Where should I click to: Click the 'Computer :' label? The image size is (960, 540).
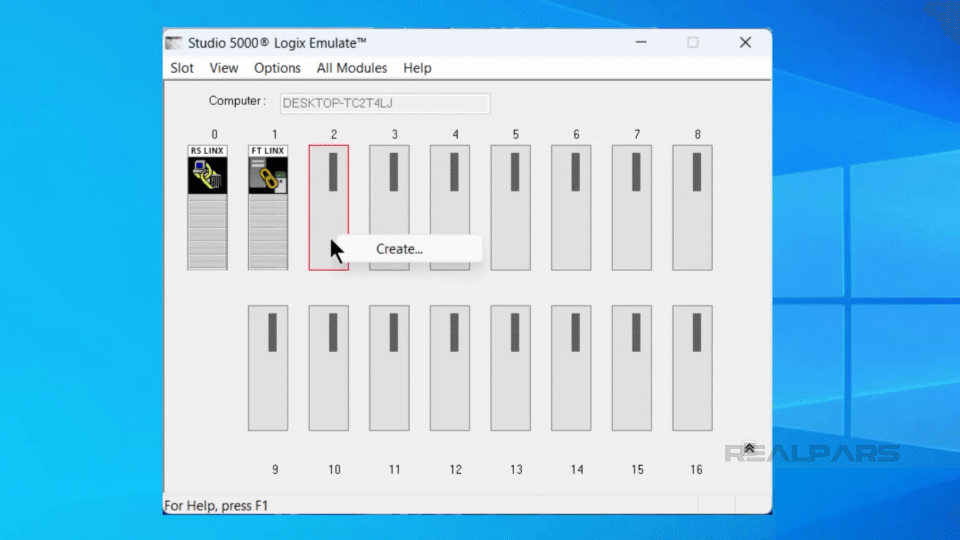pyautogui.click(x=237, y=101)
